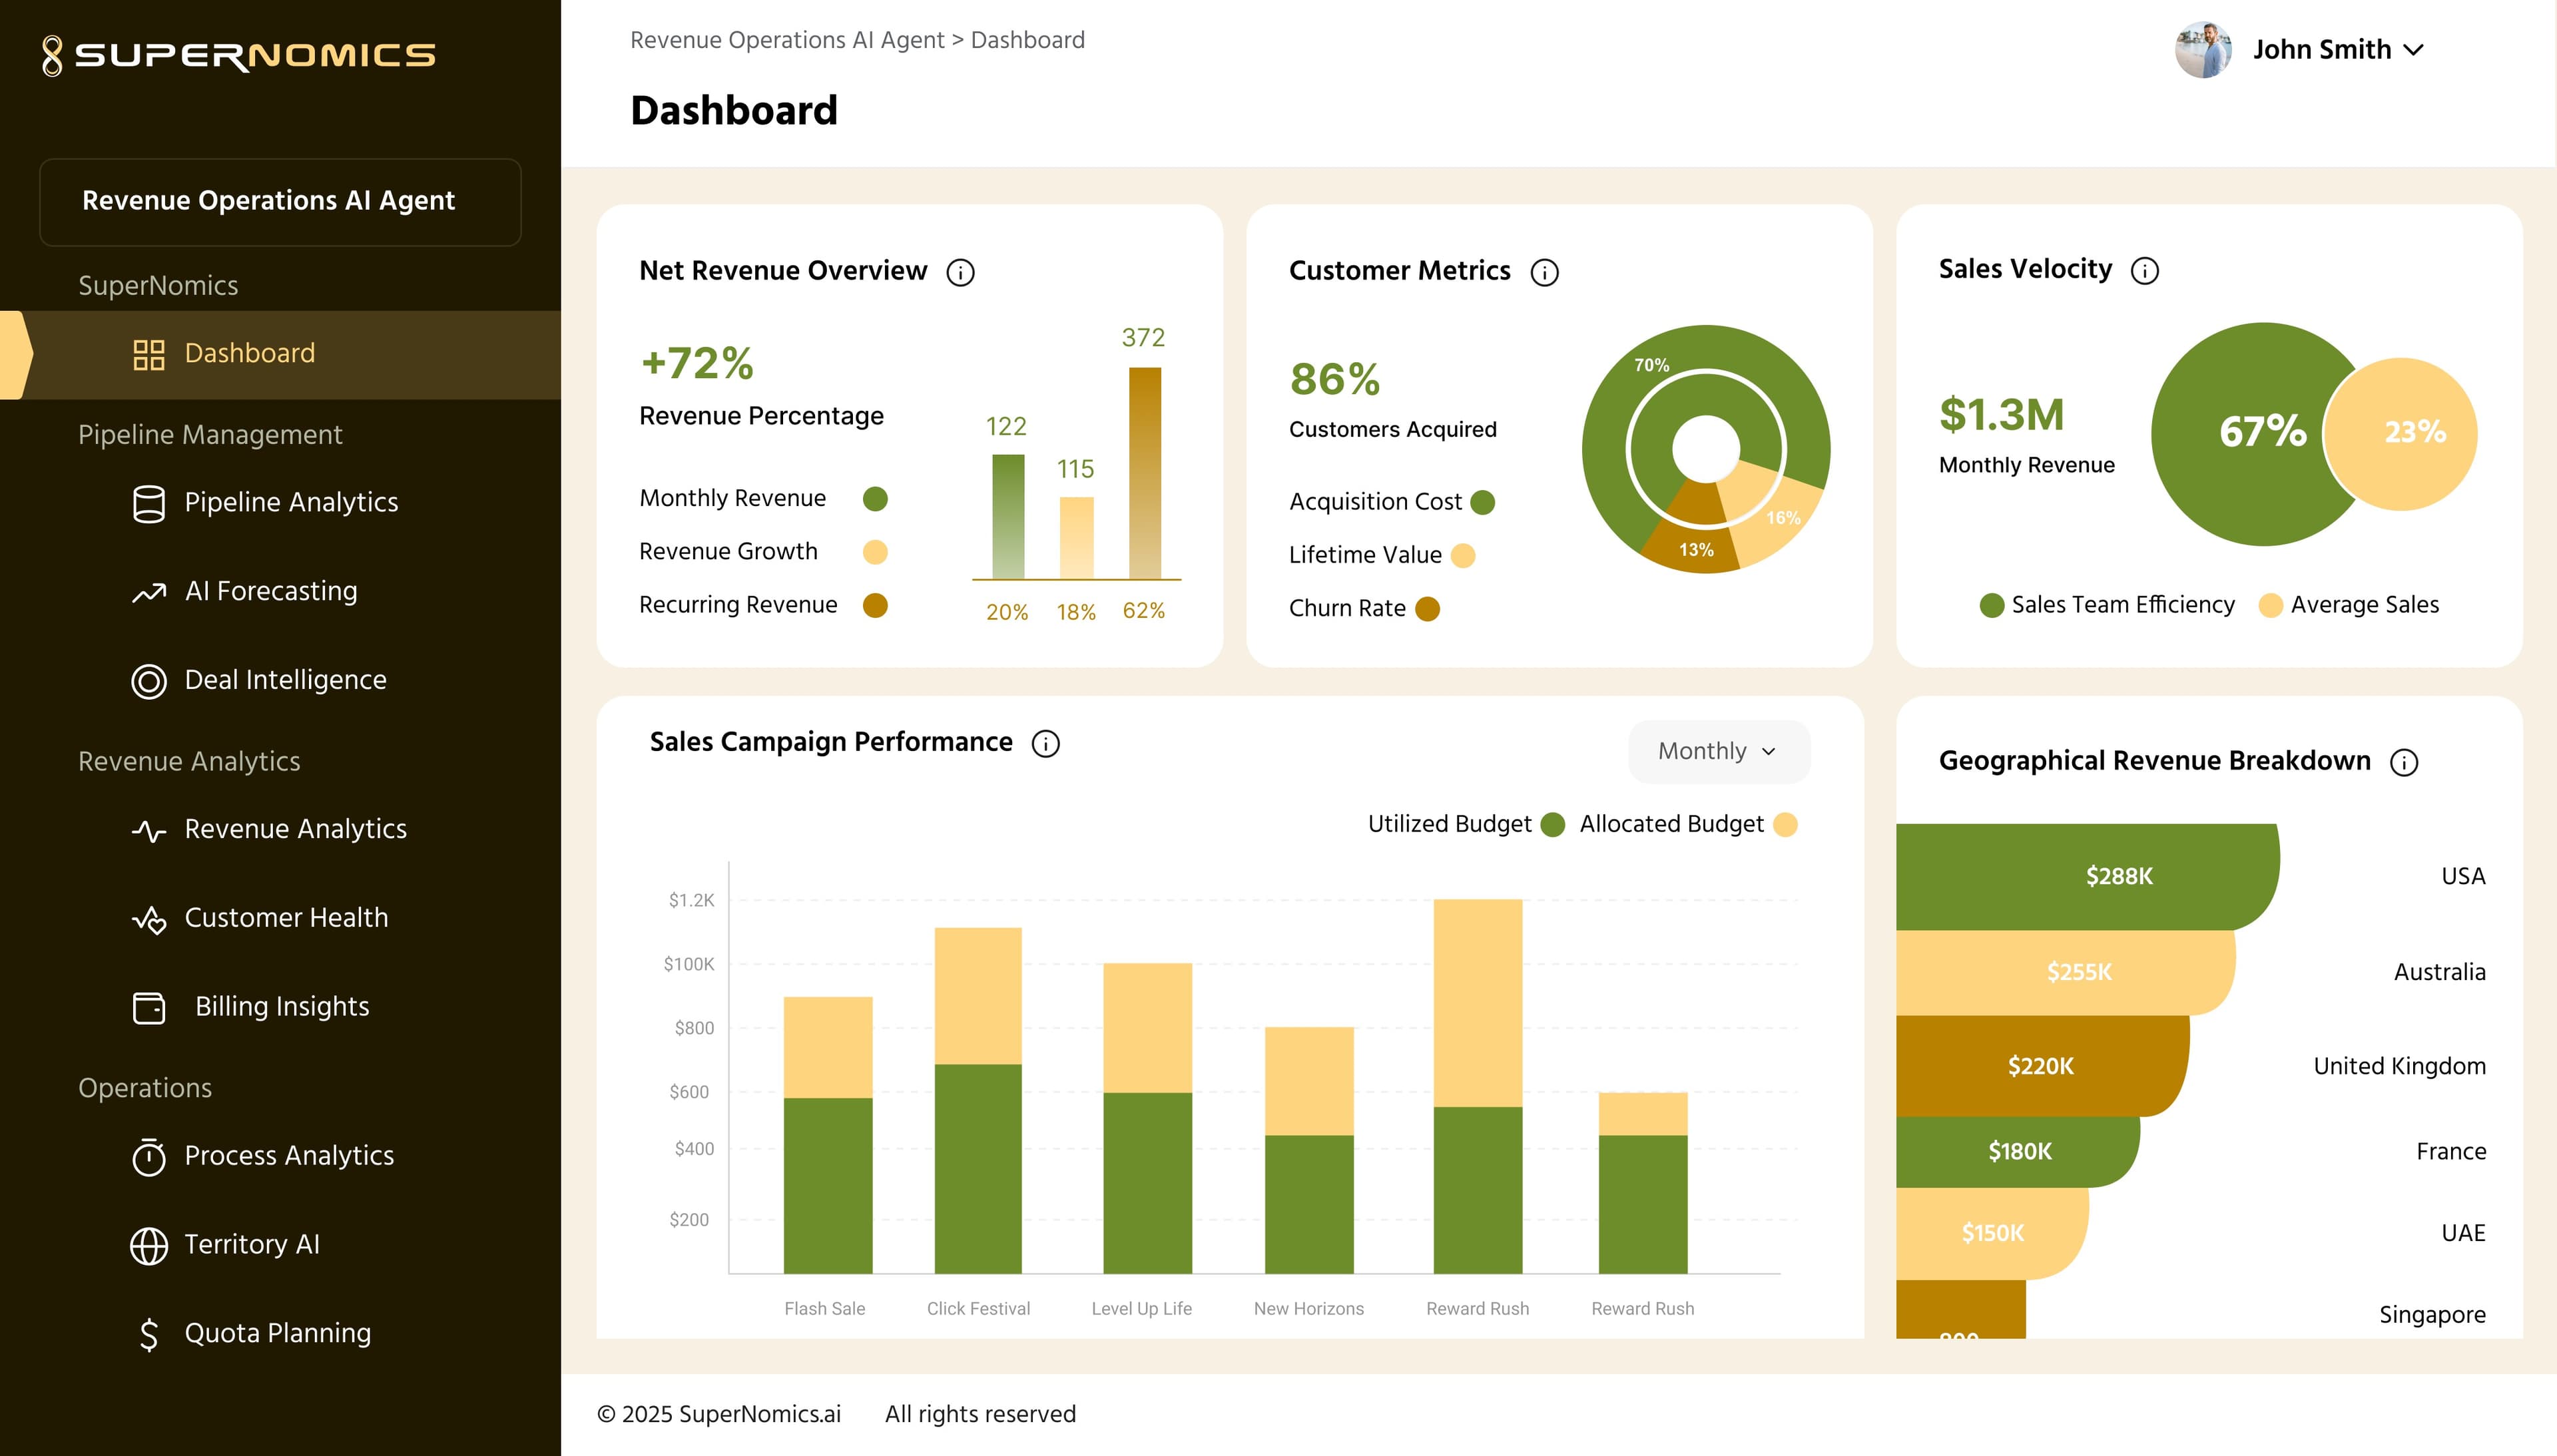Toggle the Utilized Budget legend dot

(x=1552, y=824)
